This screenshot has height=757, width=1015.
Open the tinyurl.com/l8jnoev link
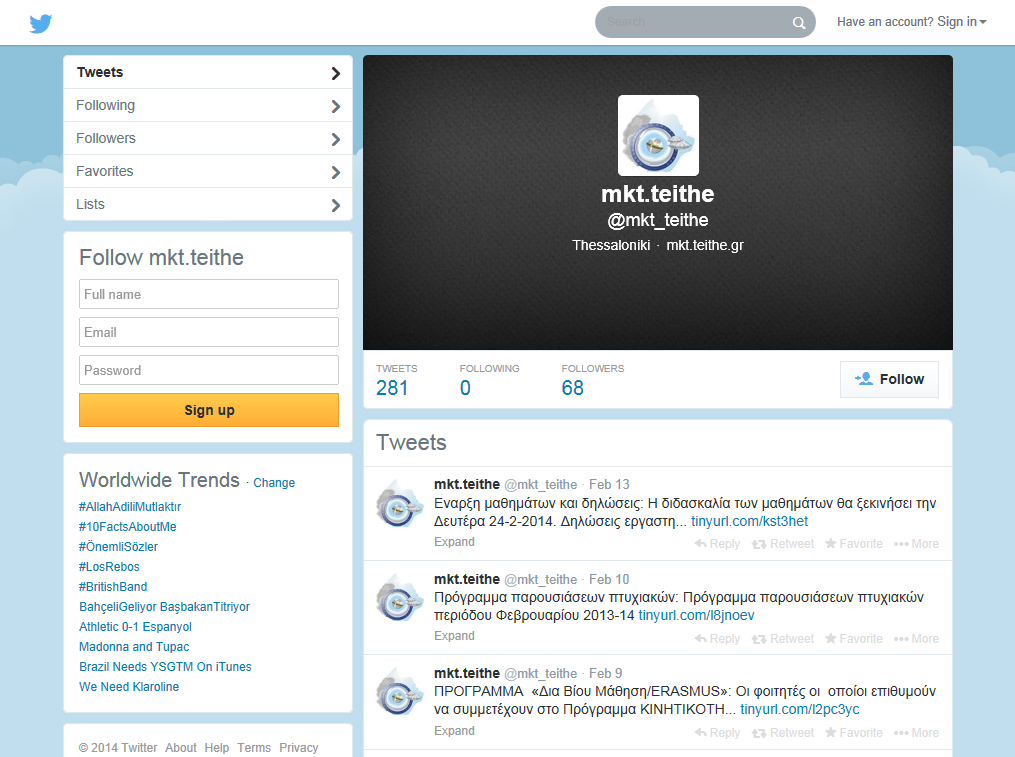click(697, 616)
